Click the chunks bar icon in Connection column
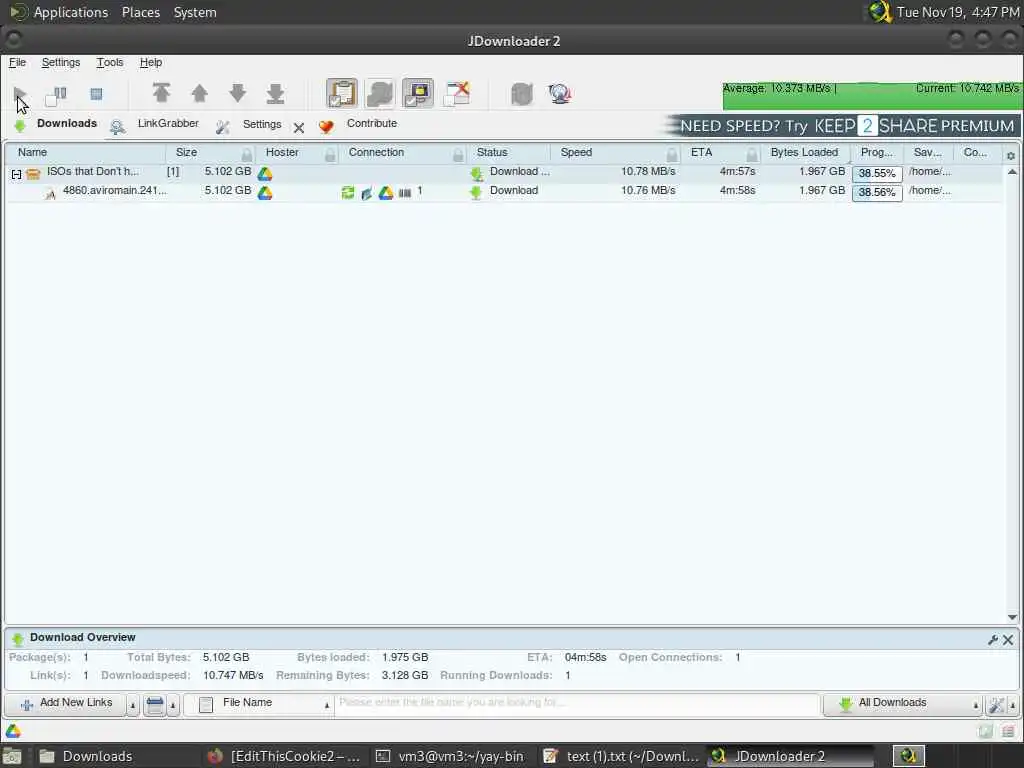 (x=405, y=193)
